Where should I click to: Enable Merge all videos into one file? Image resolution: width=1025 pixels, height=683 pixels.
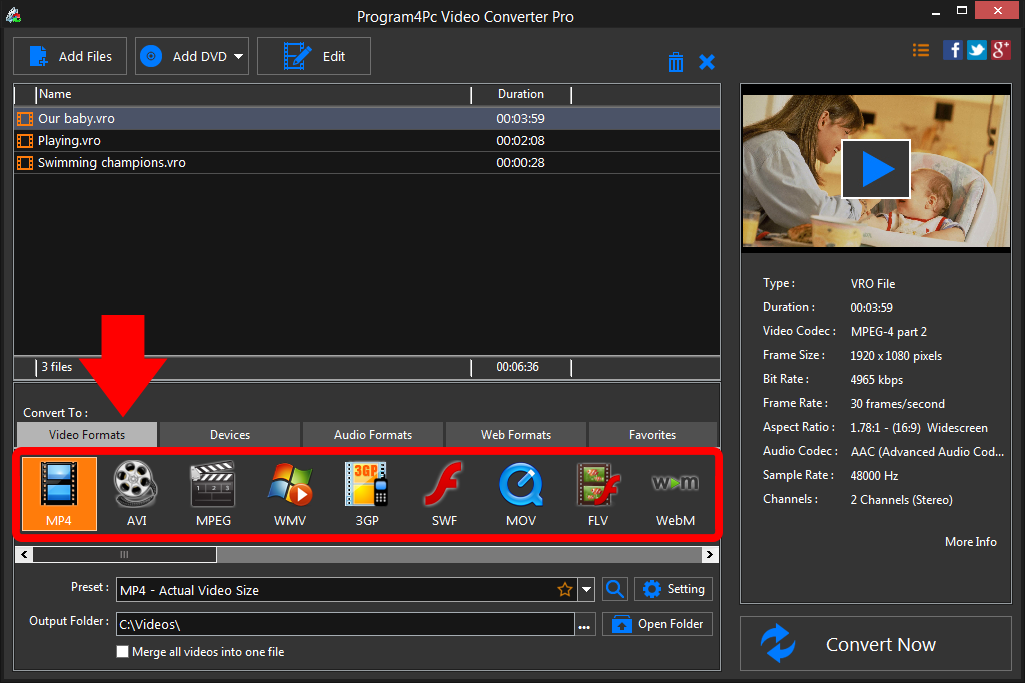click(123, 652)
